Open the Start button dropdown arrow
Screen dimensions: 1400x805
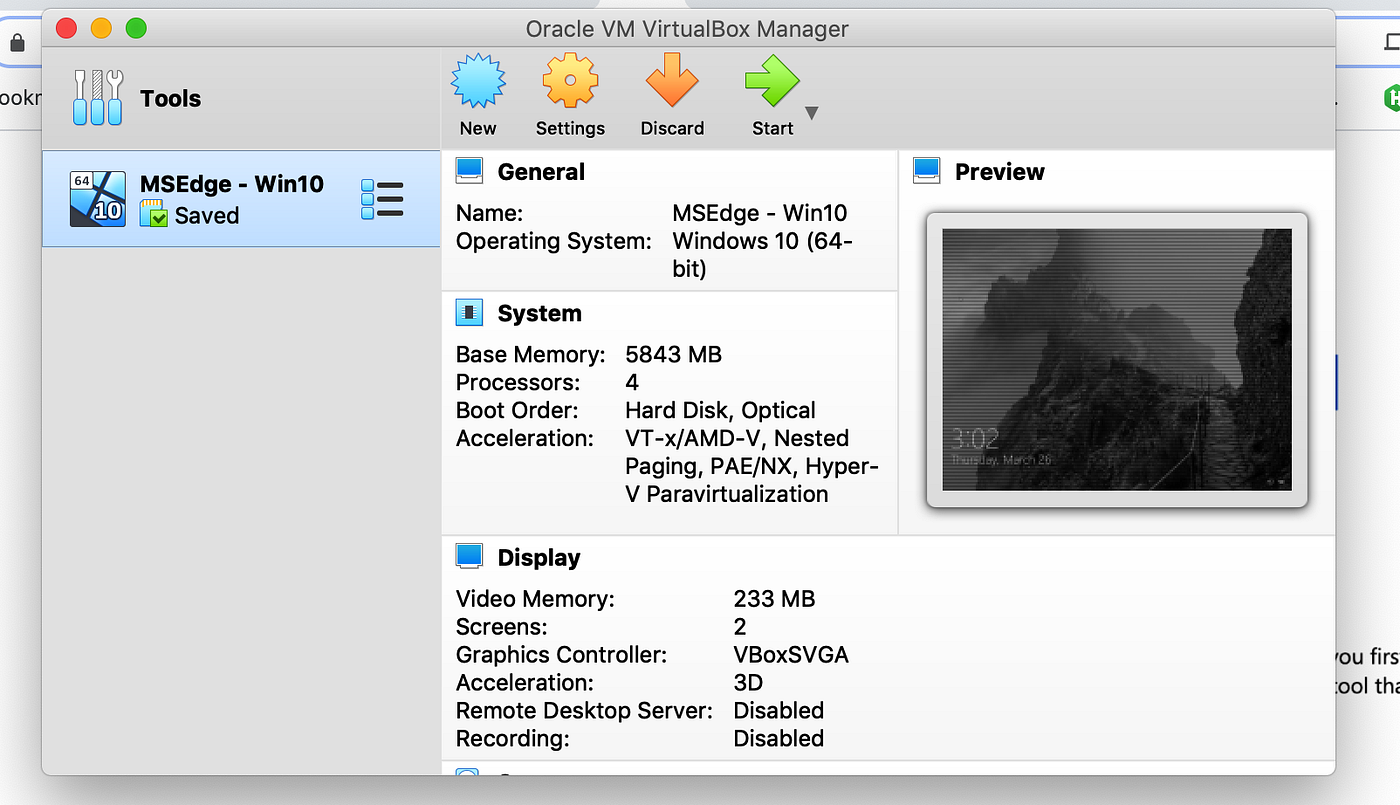click(812, 113)
